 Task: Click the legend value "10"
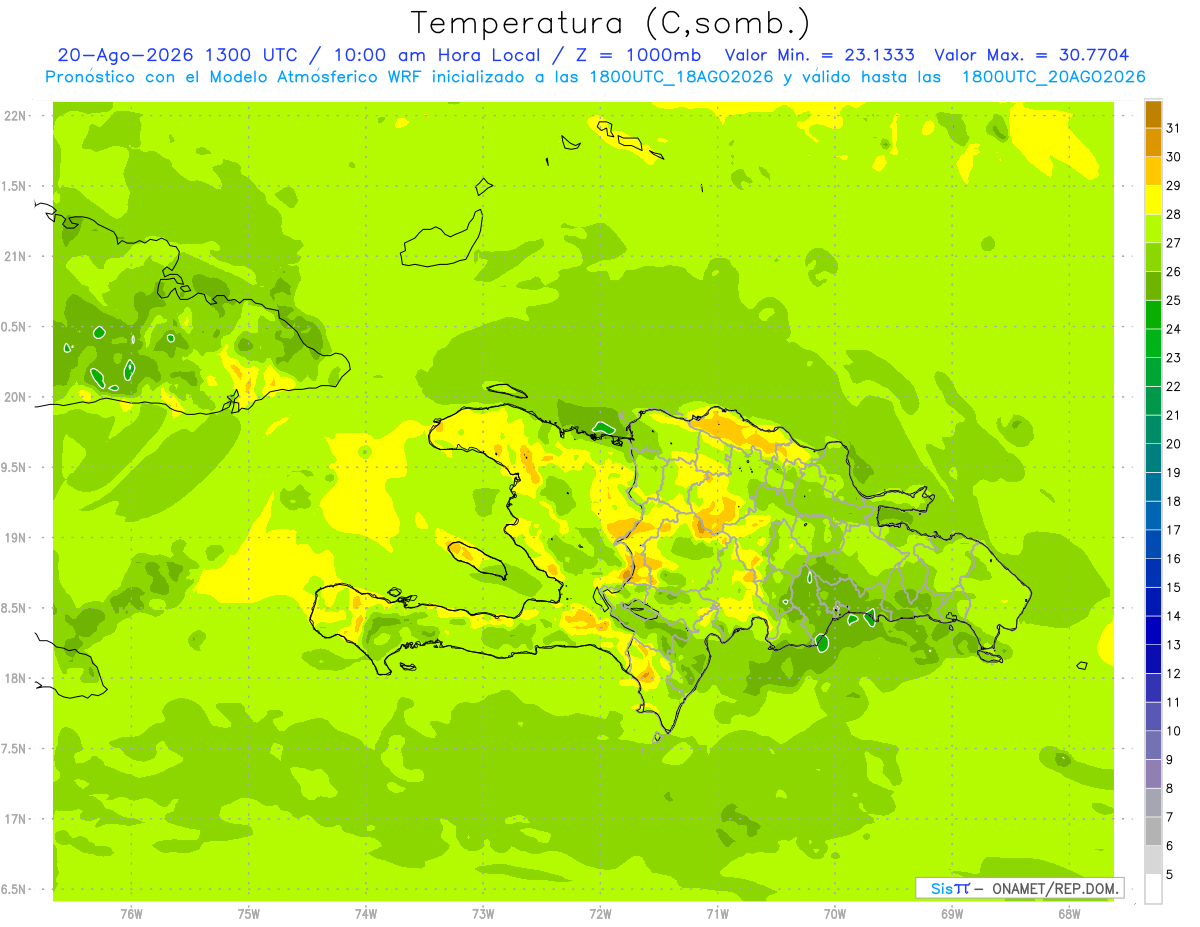coord(1174,731)
